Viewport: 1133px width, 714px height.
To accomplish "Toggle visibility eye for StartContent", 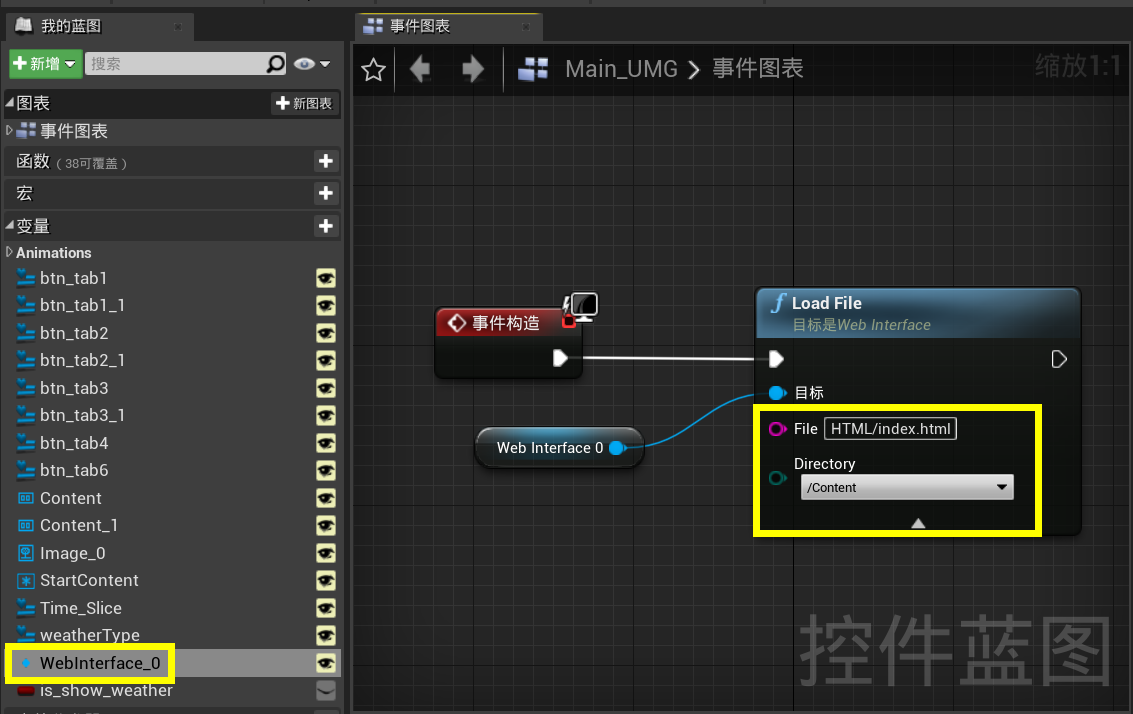I will (326, 580).
